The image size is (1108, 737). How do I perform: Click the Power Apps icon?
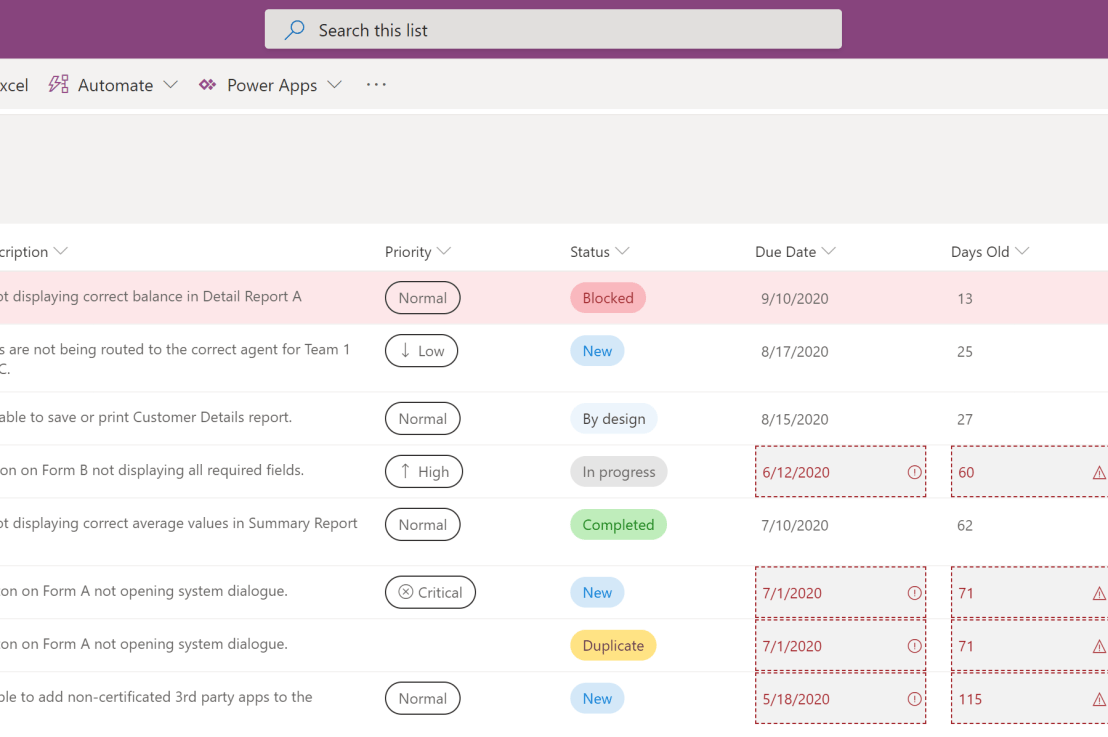[207, 84]
